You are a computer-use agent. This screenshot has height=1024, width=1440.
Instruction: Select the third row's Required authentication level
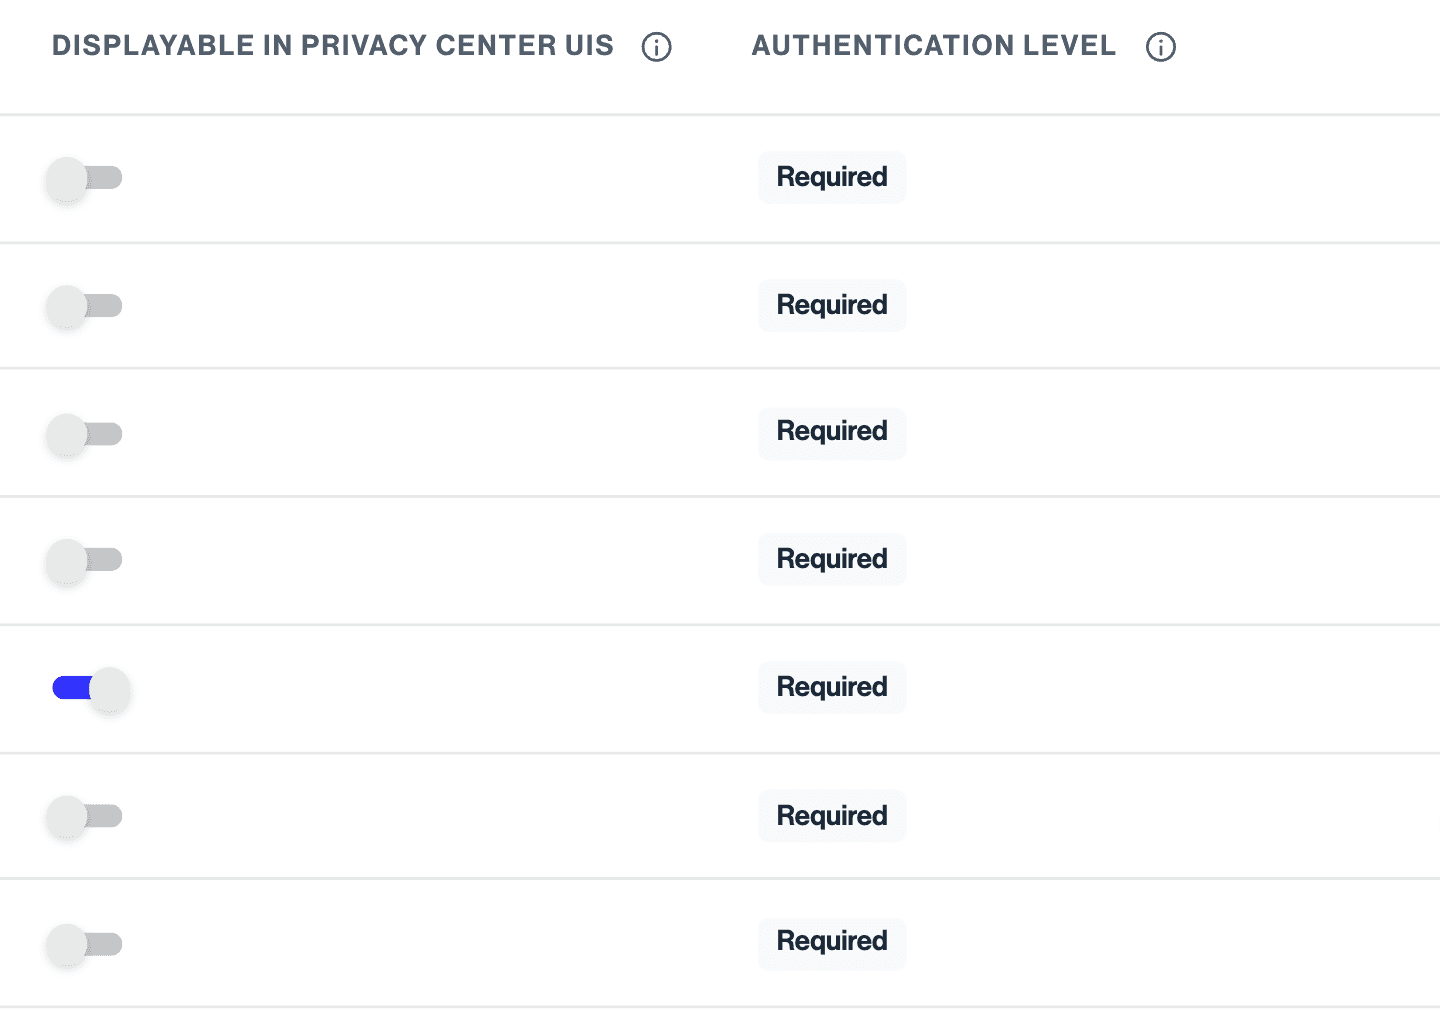tap(832, 432)
